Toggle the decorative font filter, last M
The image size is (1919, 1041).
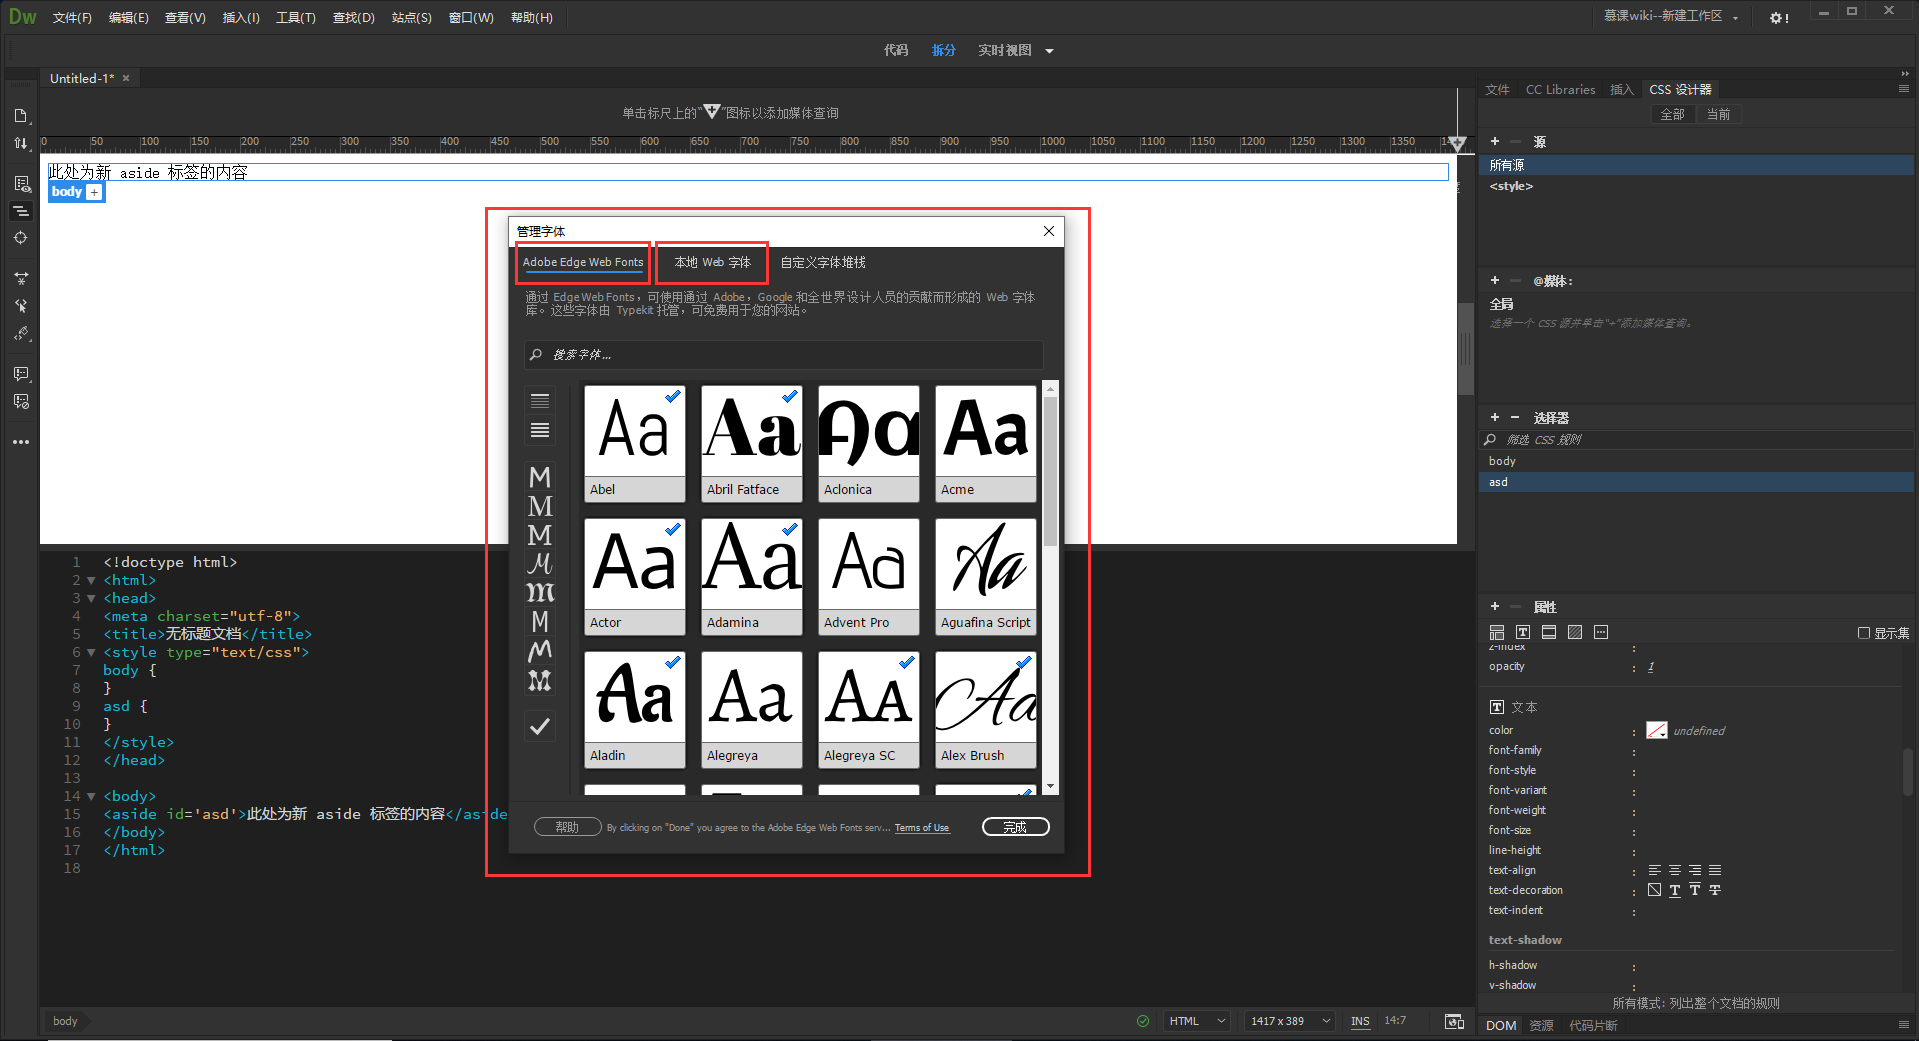point(540,680)
